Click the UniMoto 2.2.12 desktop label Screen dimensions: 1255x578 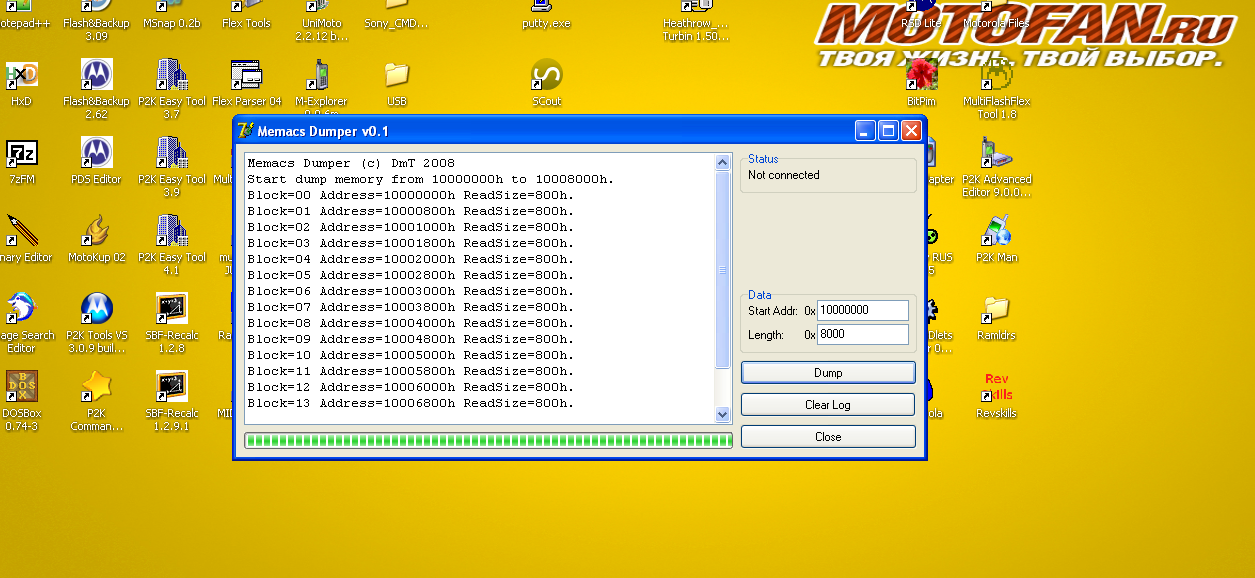coord(322,30)
